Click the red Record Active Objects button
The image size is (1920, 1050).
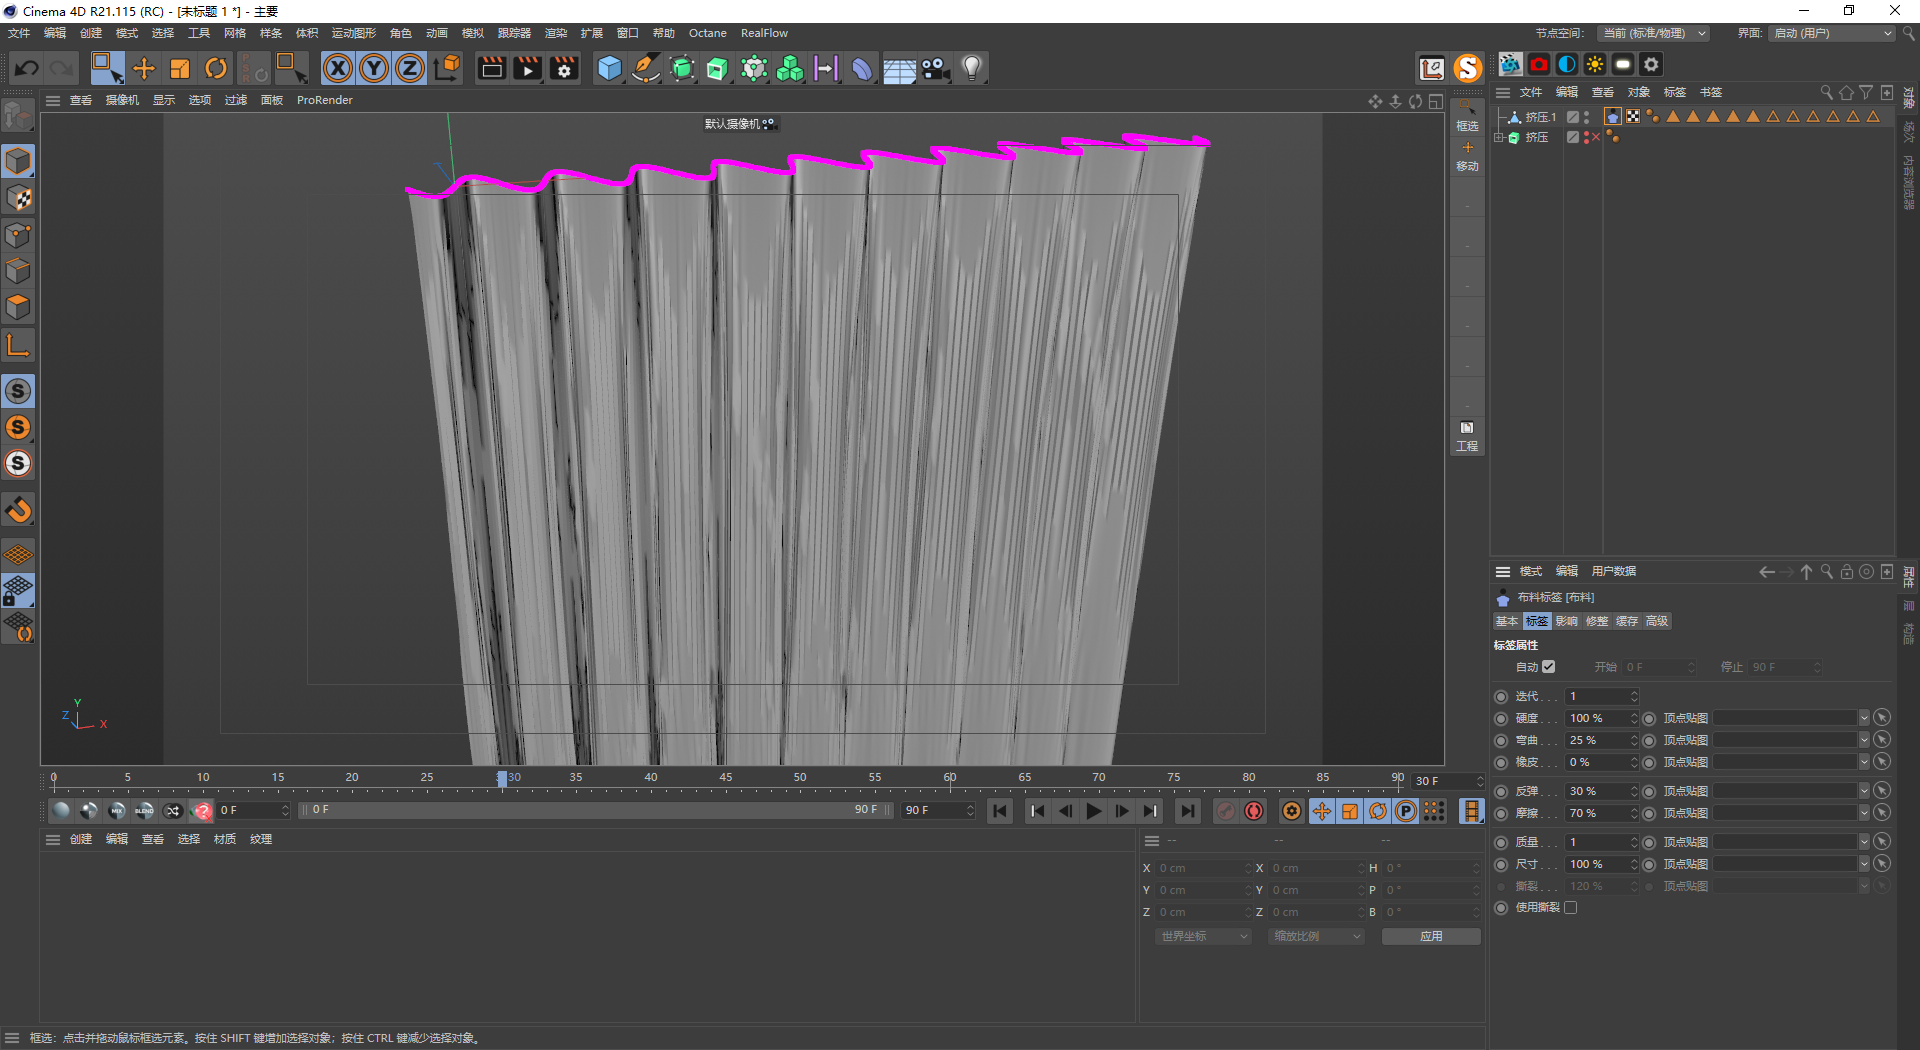coord(1225,811)
